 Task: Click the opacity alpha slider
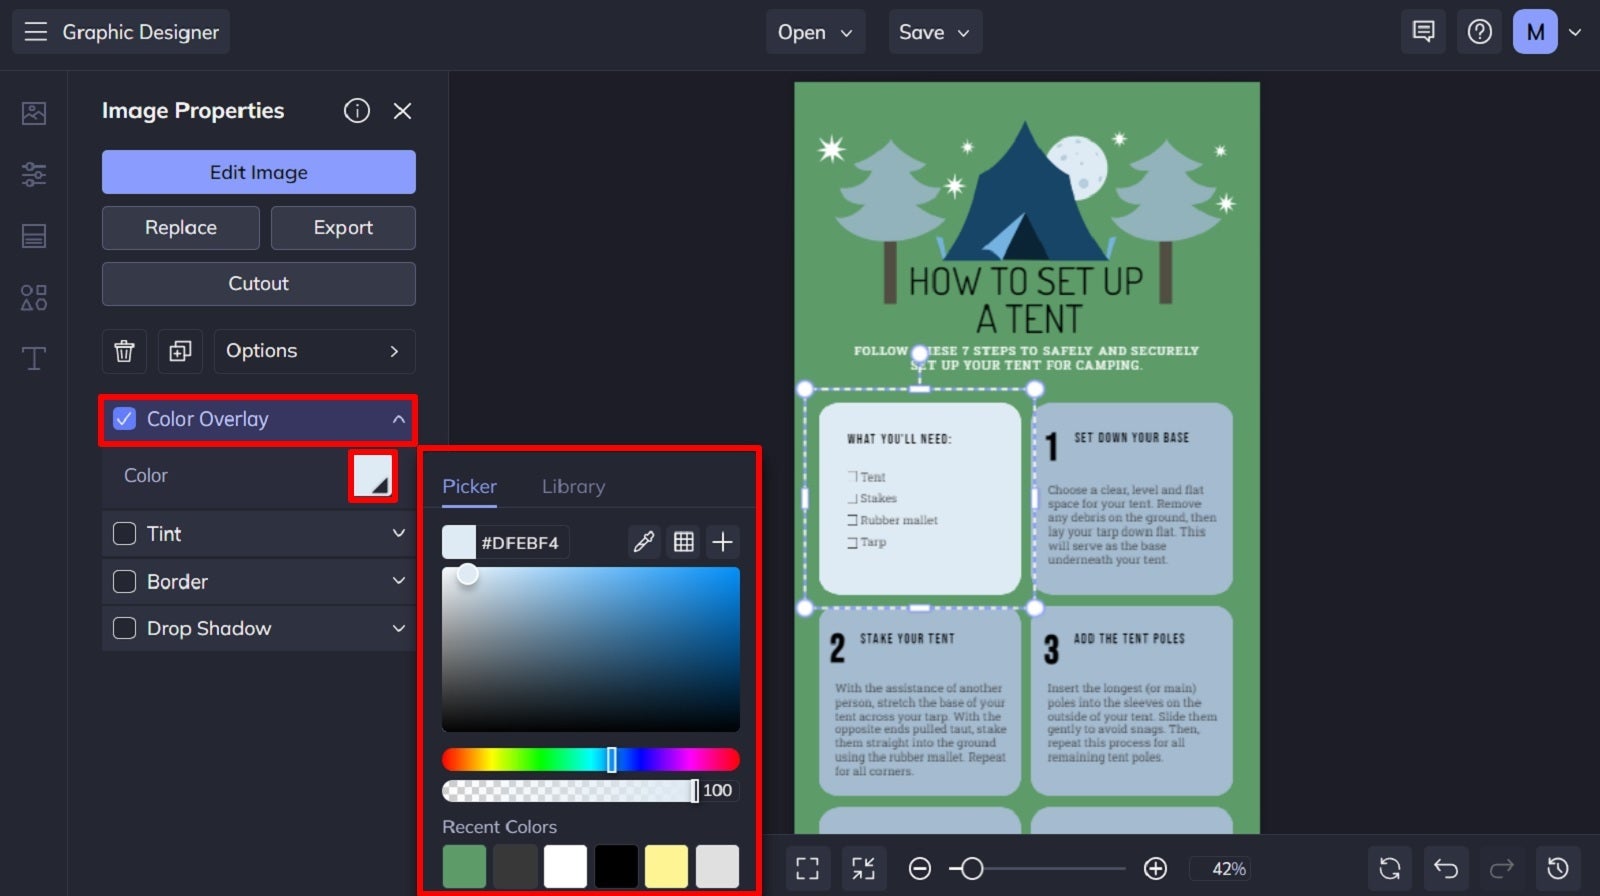coord(570,790)
